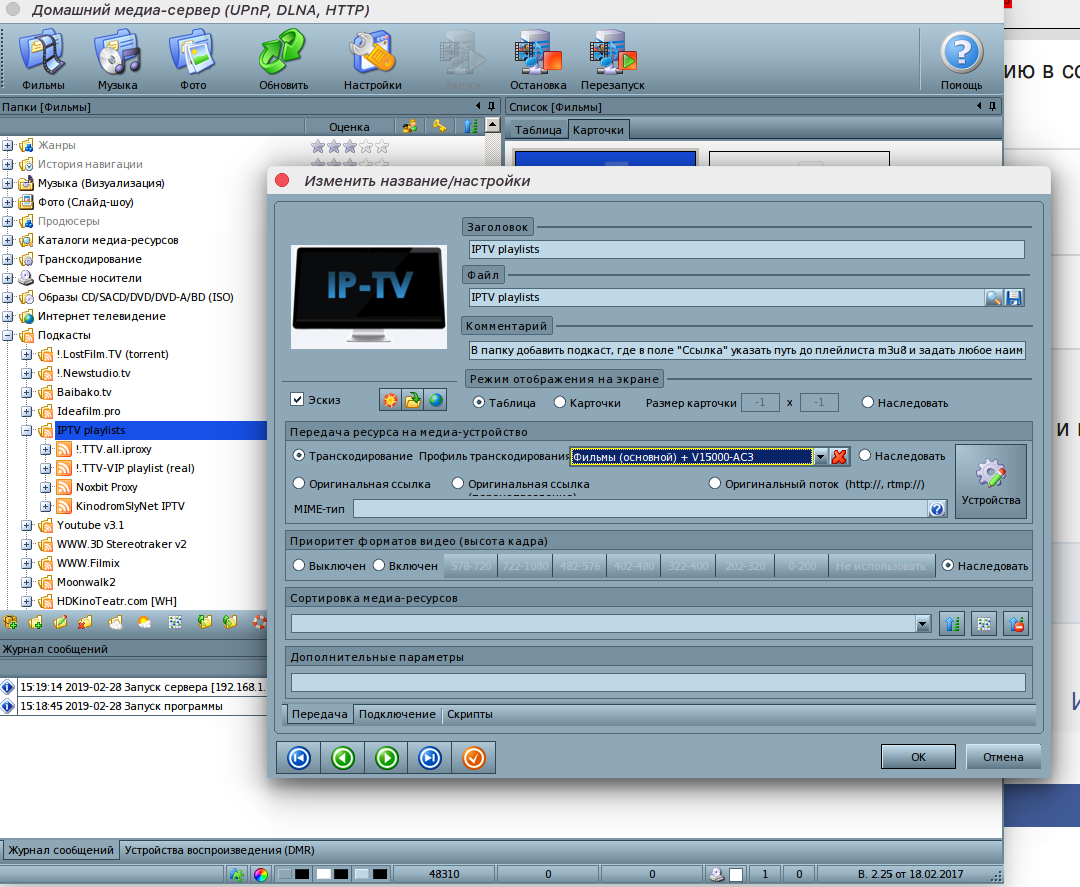Open the Фильмы (Movies) toolbar icon
Viewport: 1080px width, 887px height.
pos(43,59)
